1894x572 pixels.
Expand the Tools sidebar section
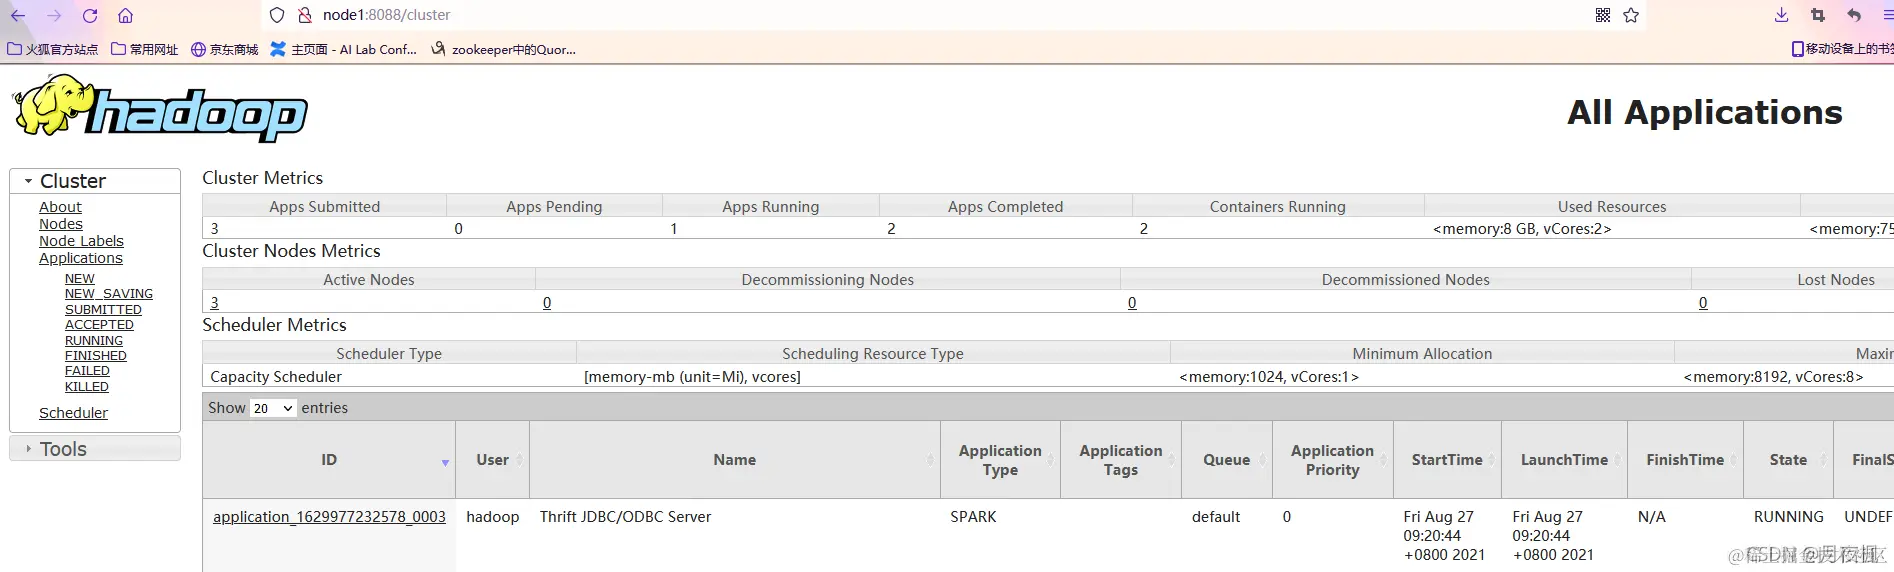coord(95,449)
